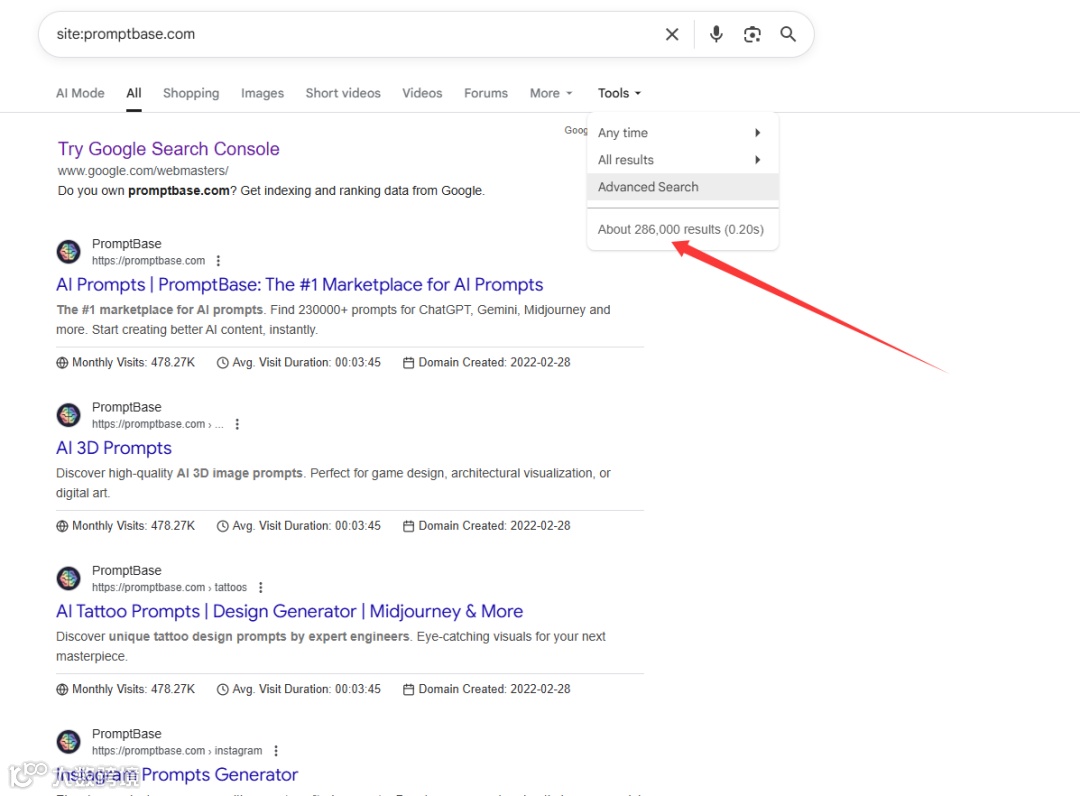Image resolution: width=1080 pixels, height=796 pixels.
Task: Click globe icon under AI Prompts result
Action: point(62,363)
